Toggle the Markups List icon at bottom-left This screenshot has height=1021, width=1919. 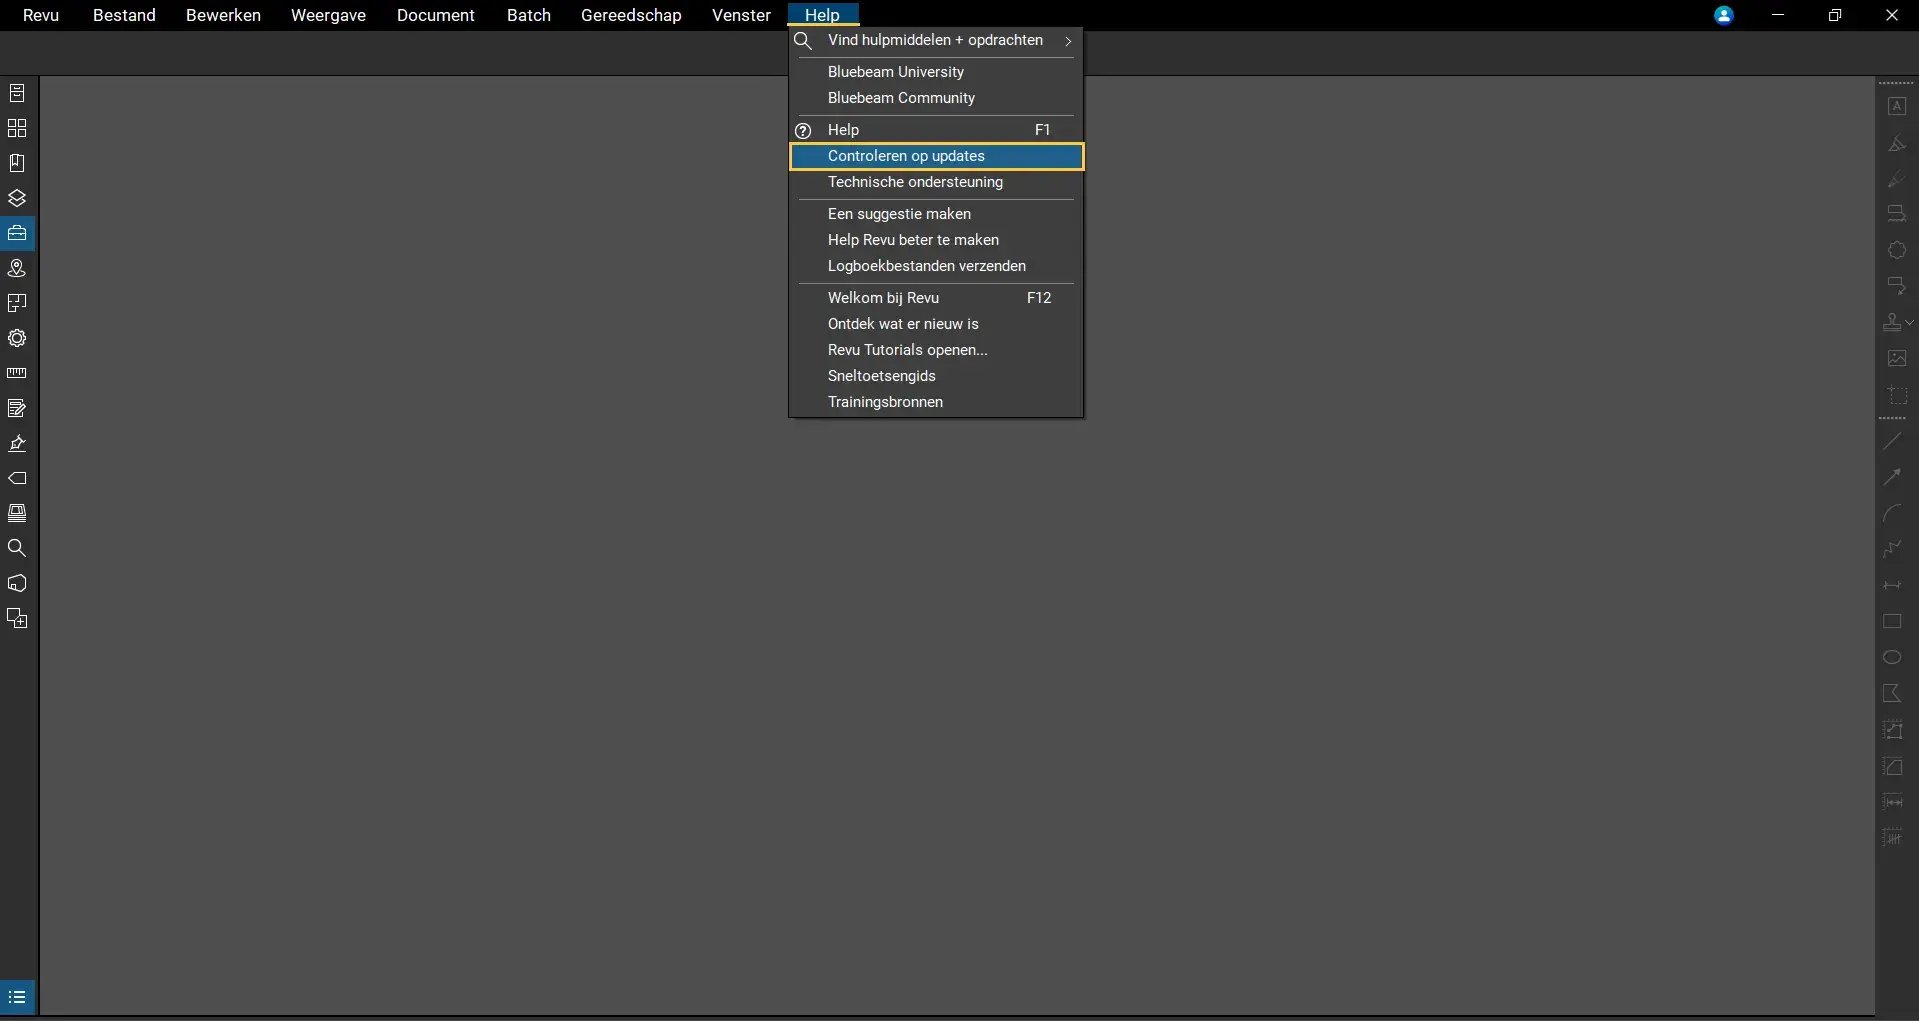[17, 997]
